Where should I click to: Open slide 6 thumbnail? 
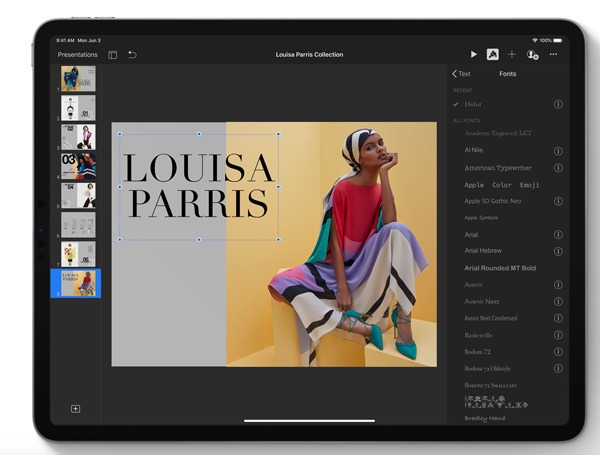point(78,225)
